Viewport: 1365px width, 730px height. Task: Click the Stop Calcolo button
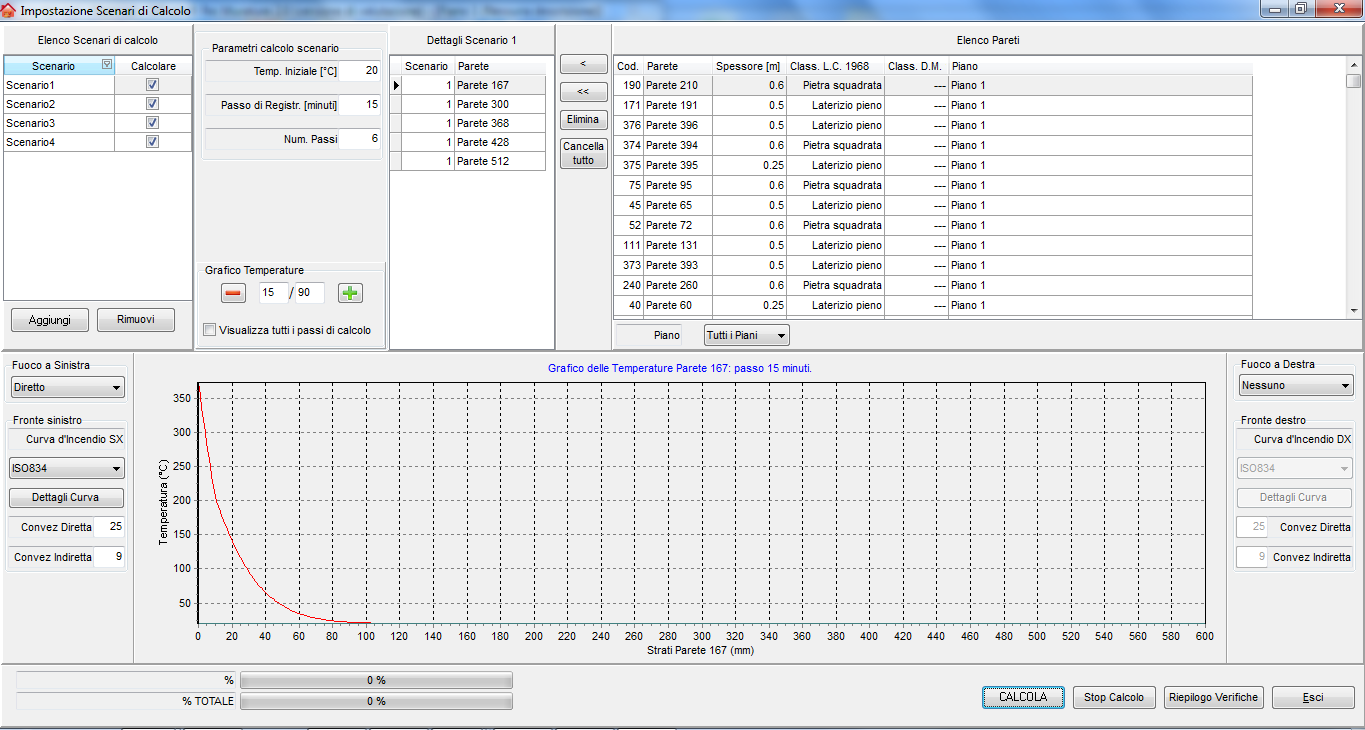tap(1114, 697)
